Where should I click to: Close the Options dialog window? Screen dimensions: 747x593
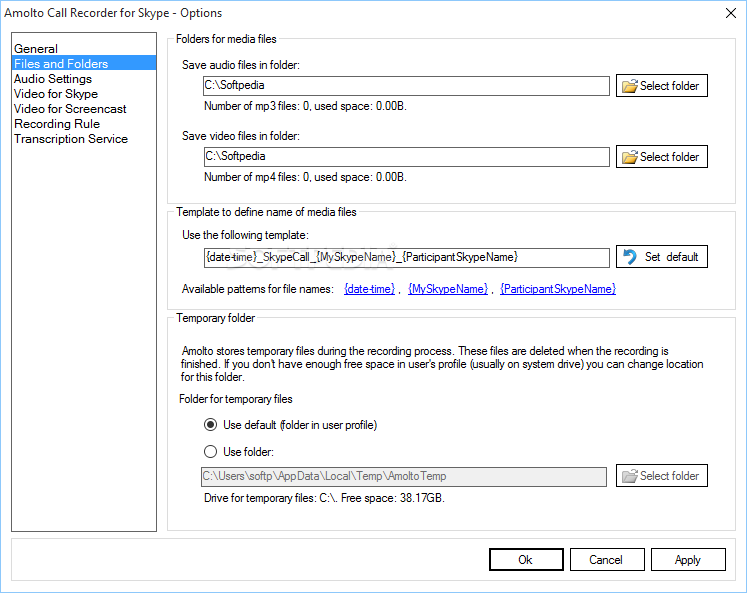(731, 13)
